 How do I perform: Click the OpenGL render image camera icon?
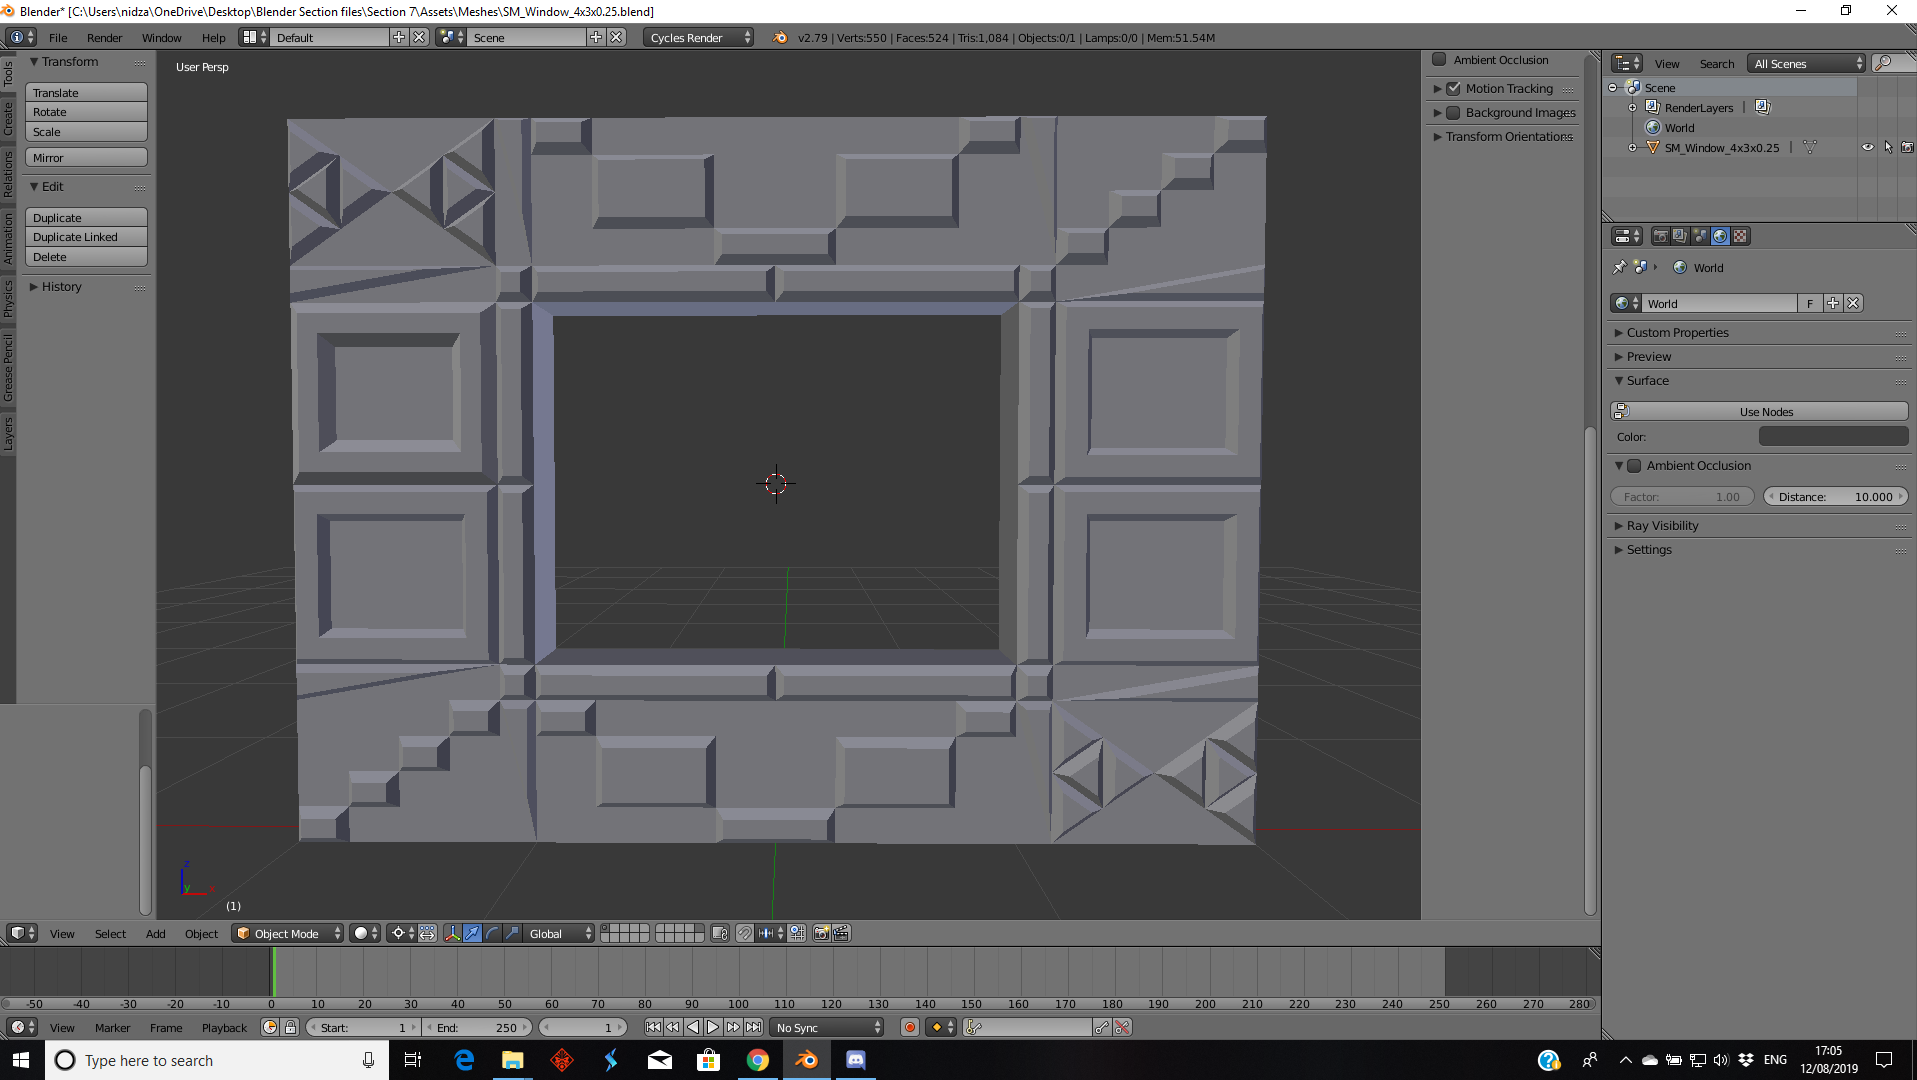821,933
